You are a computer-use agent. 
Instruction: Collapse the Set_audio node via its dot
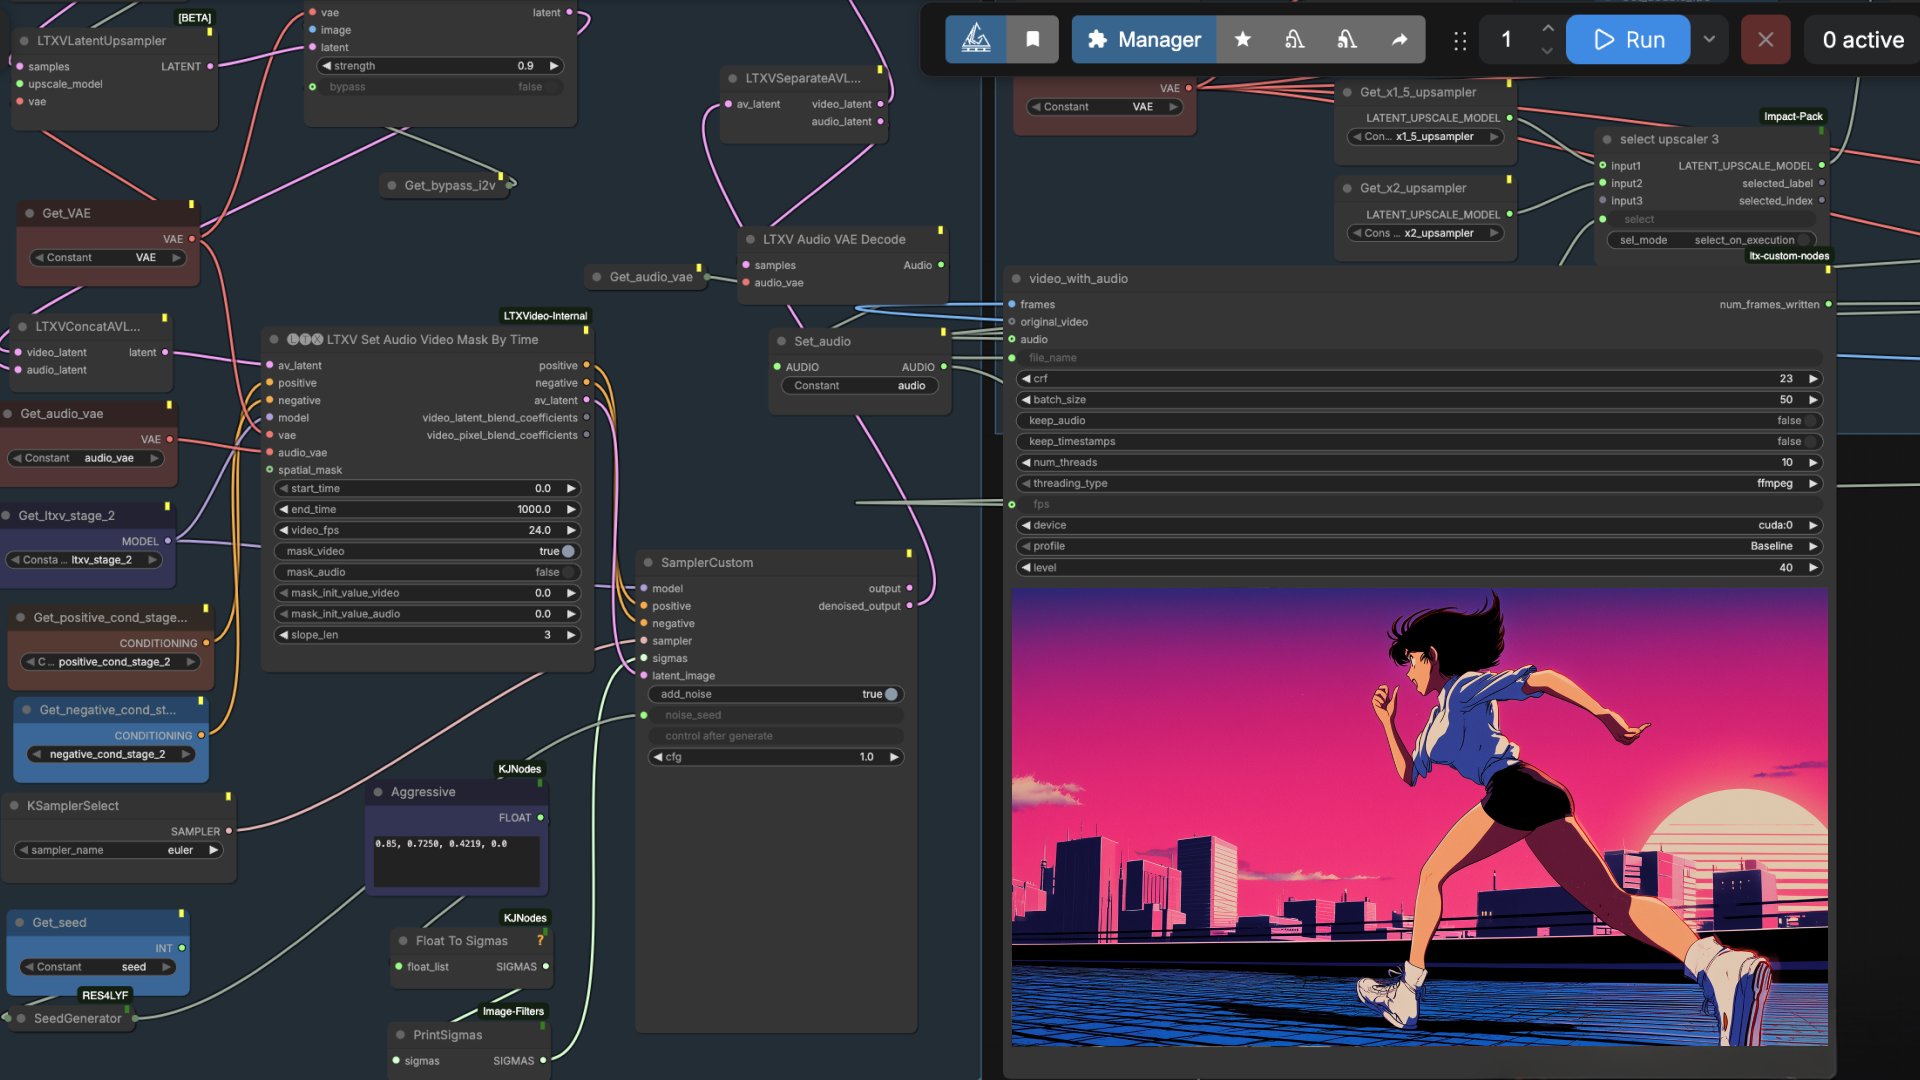click(x=781, y=341)
